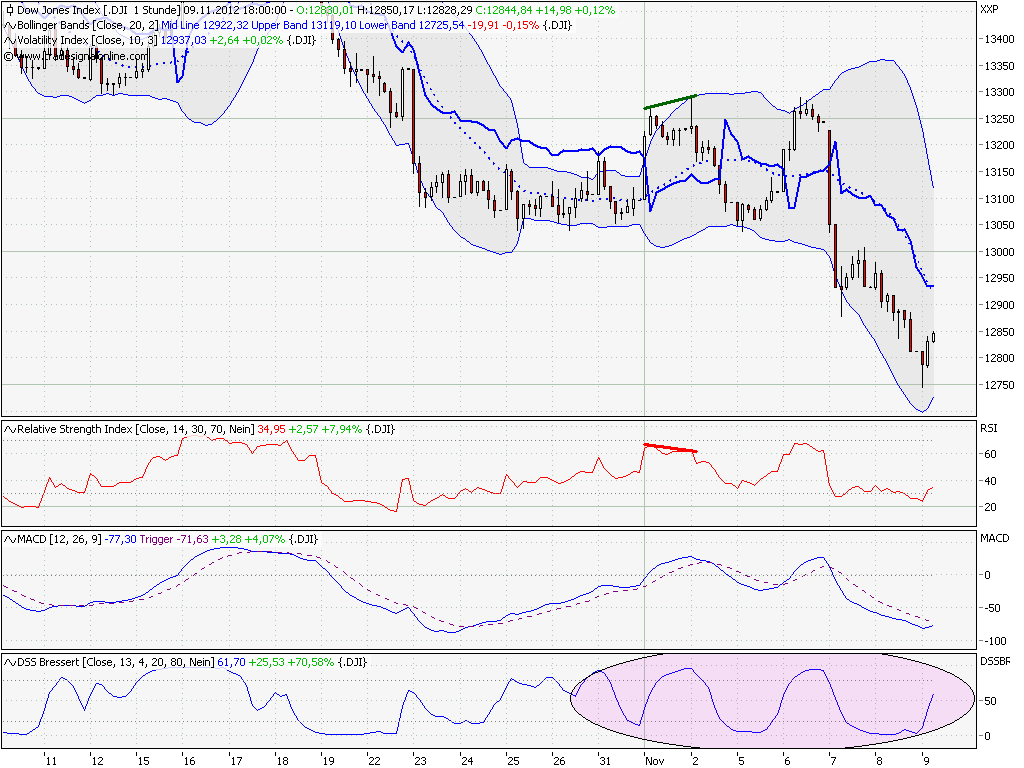Click the Volatility Index indicator curve icon
1024x768 pixels.
[8, 42]
